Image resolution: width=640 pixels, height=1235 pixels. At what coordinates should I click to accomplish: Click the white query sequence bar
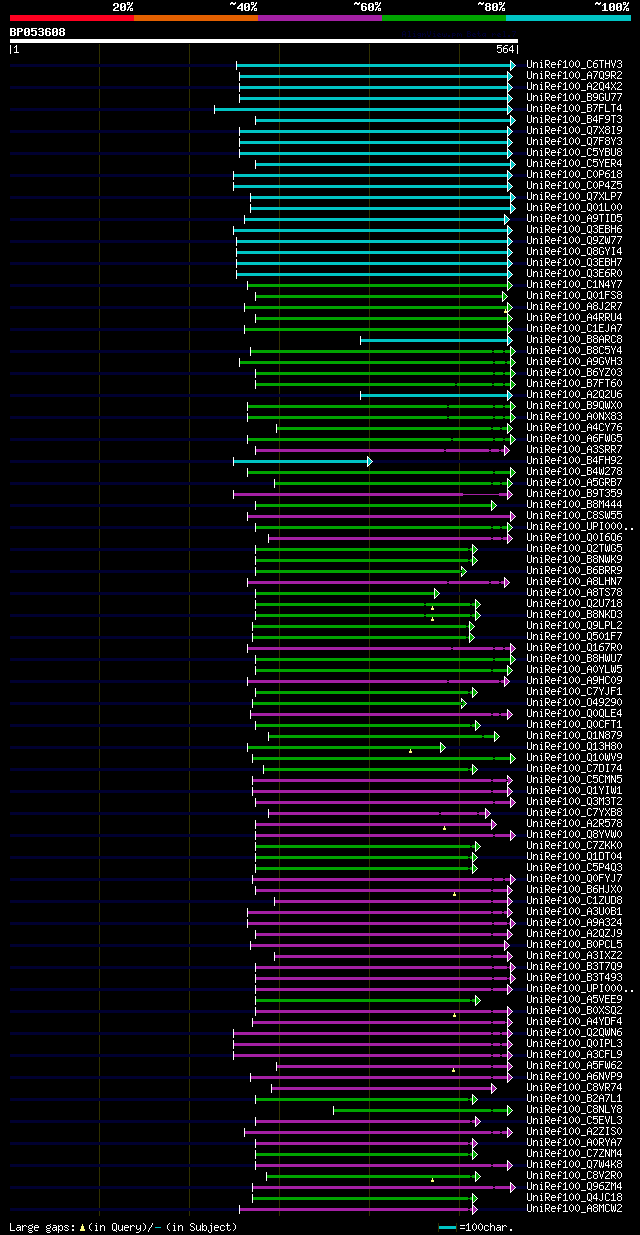[x=263, y=41]
